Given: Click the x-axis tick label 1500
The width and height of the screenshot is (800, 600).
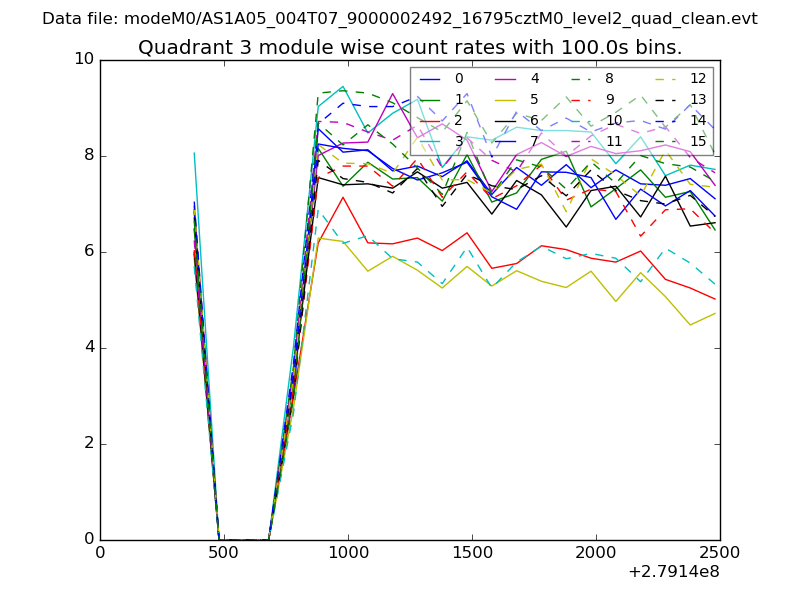Looking at the screenshot, I should (472, 554).
